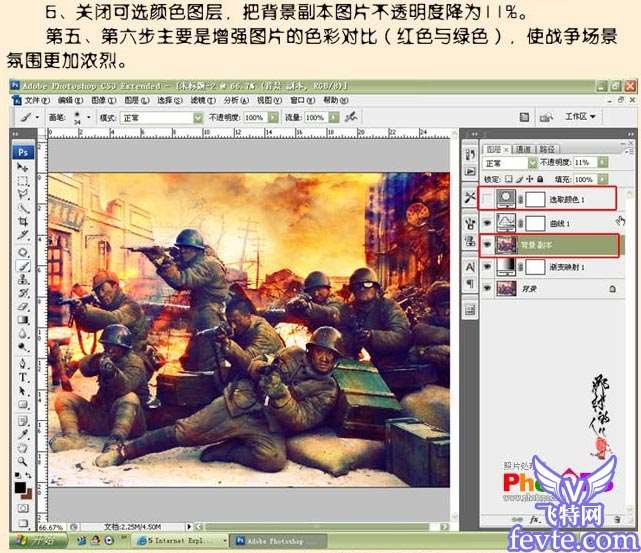Open the layer blend mode dropdown
This screenshot has height=553, width=641.
tap(506, 162)
